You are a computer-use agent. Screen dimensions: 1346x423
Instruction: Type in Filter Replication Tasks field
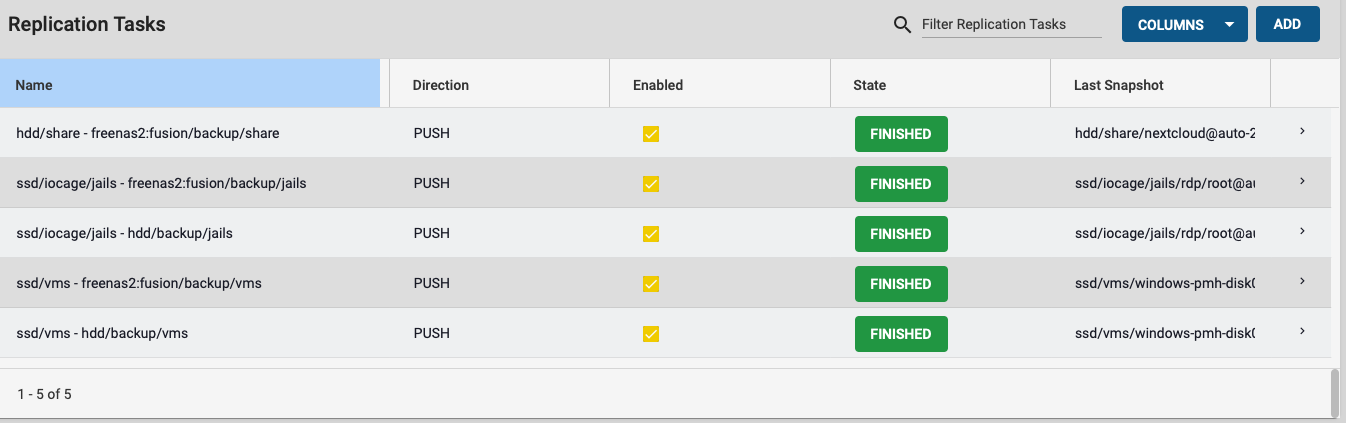(1011, 25)
